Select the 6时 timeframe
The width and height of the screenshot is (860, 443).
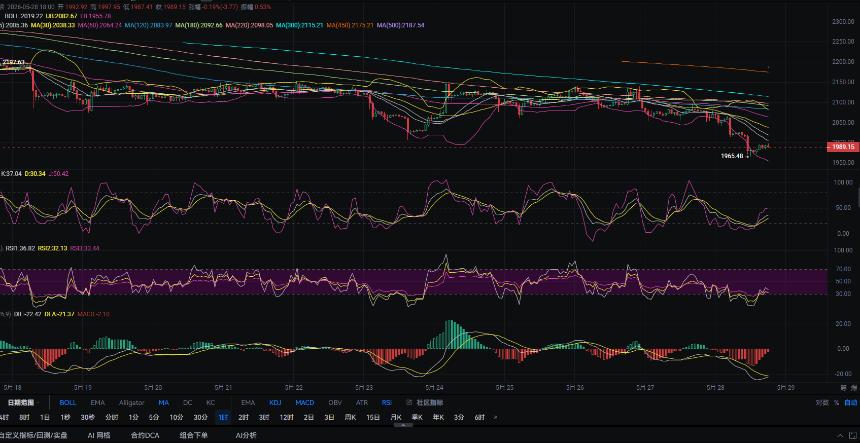(480, 417)
